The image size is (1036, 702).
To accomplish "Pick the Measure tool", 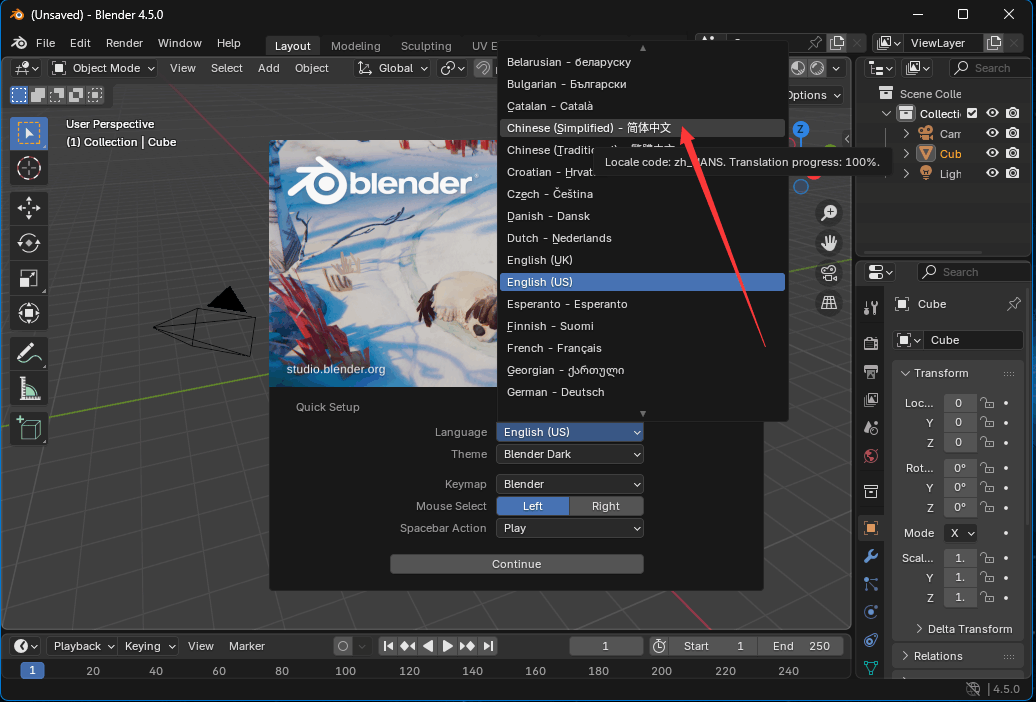I will point(28,388).
